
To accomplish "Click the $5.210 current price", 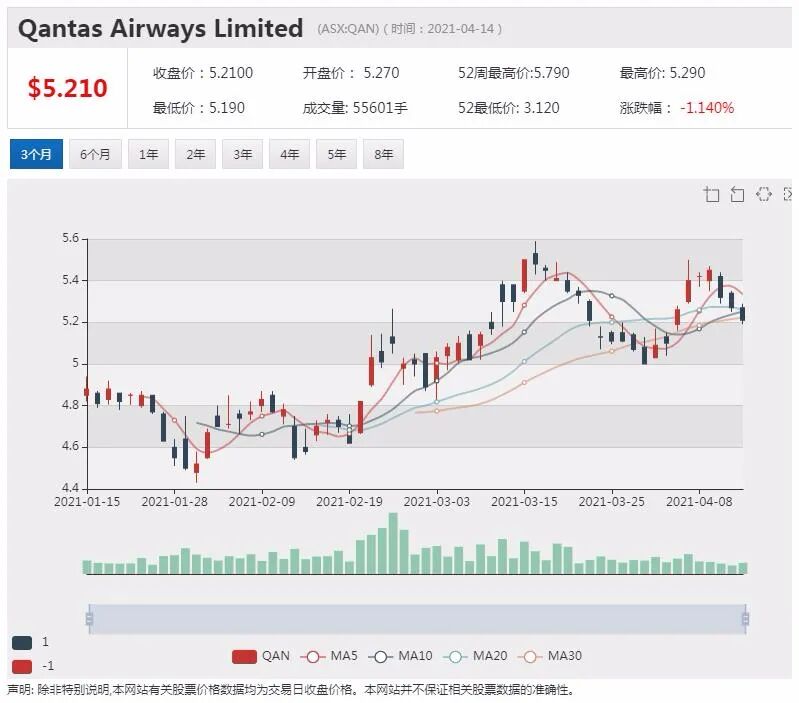I will point(67,88).
